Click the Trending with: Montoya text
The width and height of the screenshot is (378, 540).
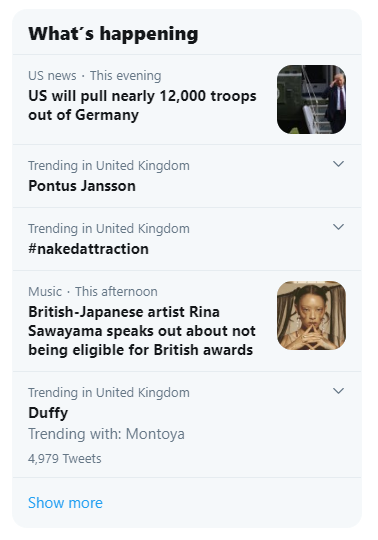click(x=106, y=434)
